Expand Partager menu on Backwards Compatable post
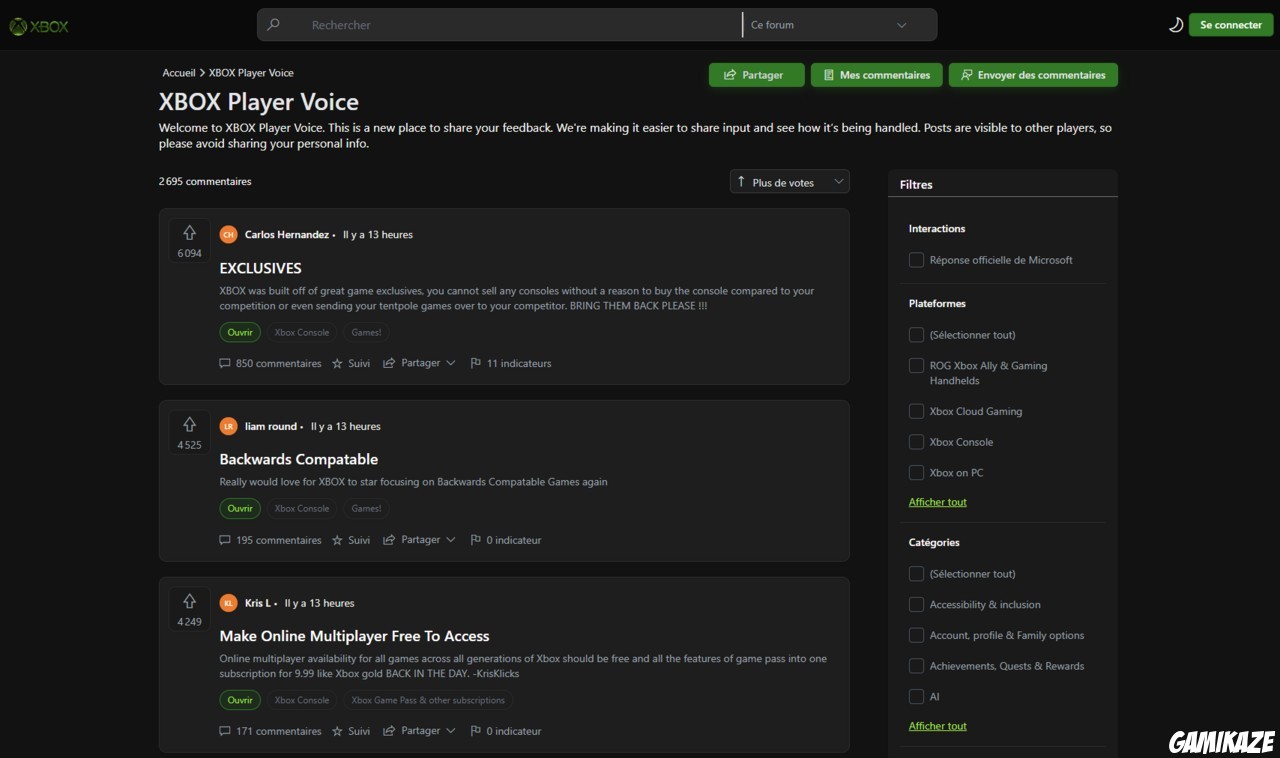The image size is (1280, 758). [419, 540]
